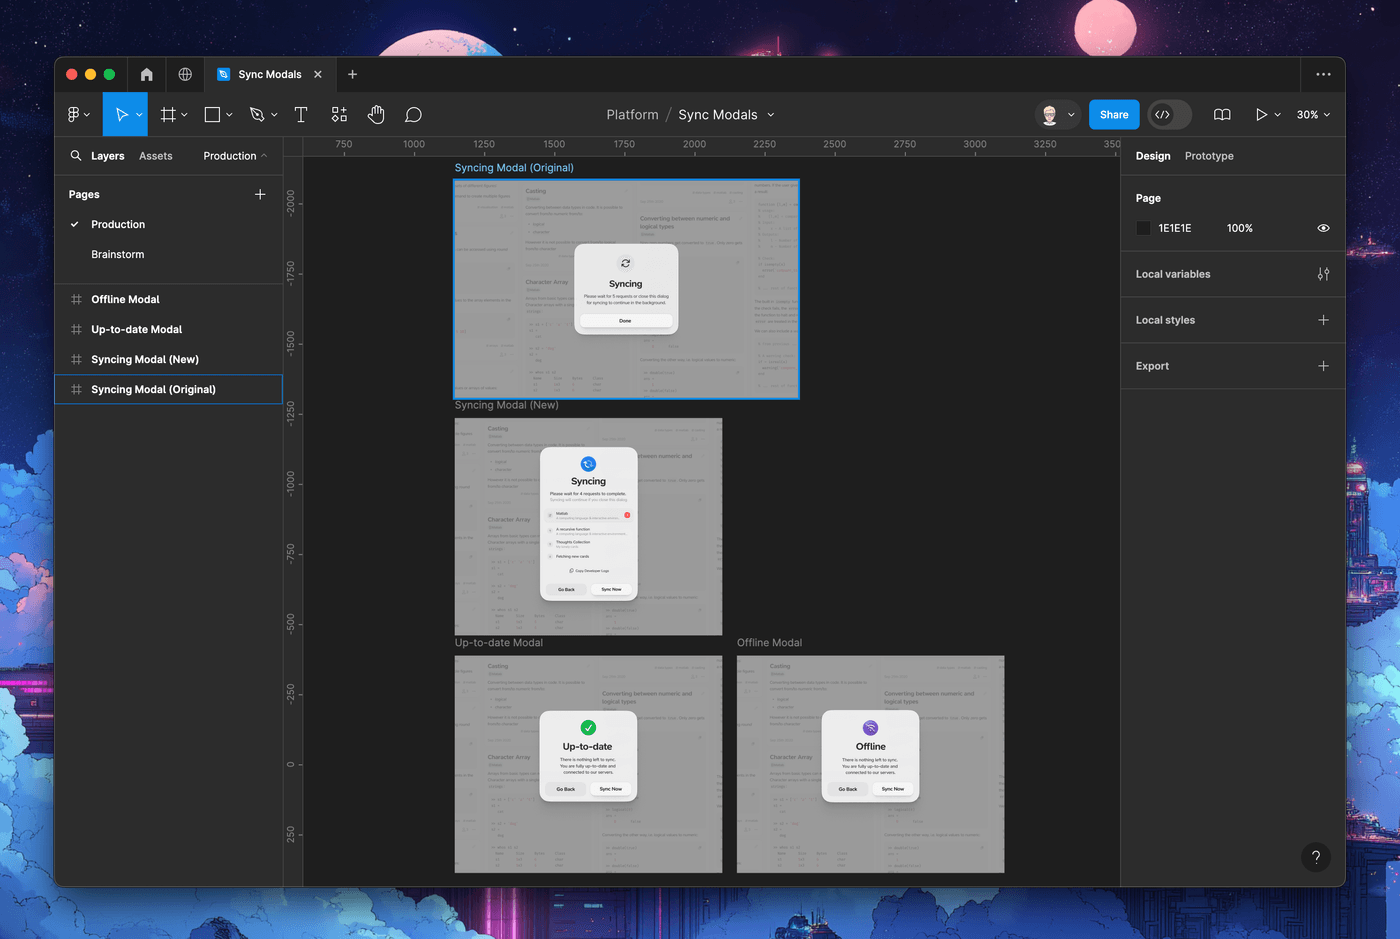
Task: Open the Sync Modals file name dropdown
Action: coord(771,114)
